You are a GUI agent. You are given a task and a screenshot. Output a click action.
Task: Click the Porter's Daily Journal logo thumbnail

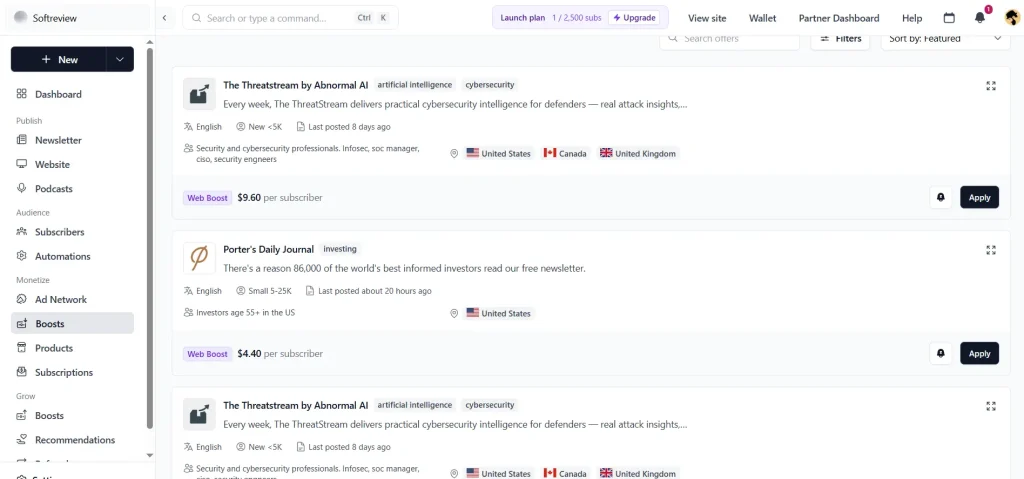click(x=199, y=258)
